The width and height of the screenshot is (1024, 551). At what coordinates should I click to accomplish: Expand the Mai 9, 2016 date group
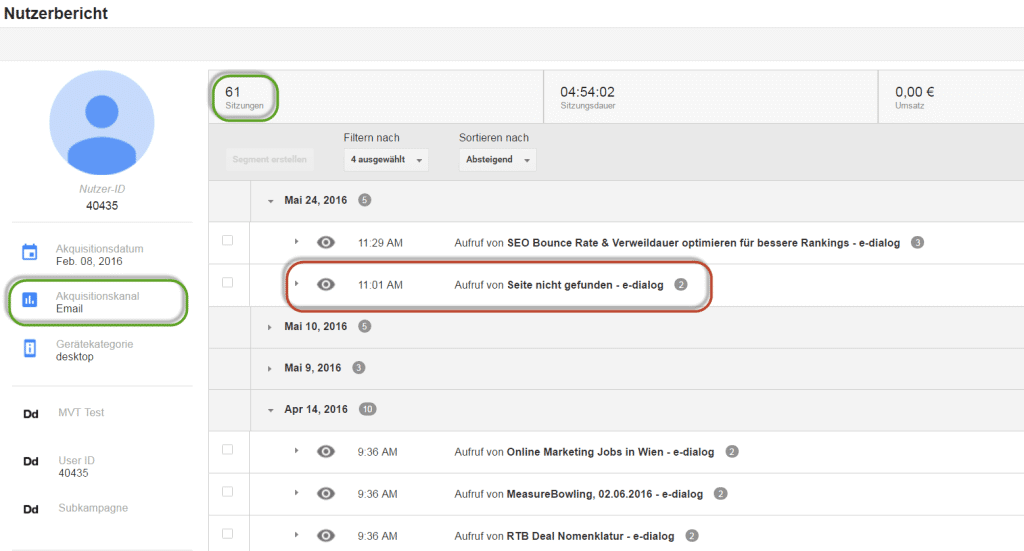[x=270, y=368]
